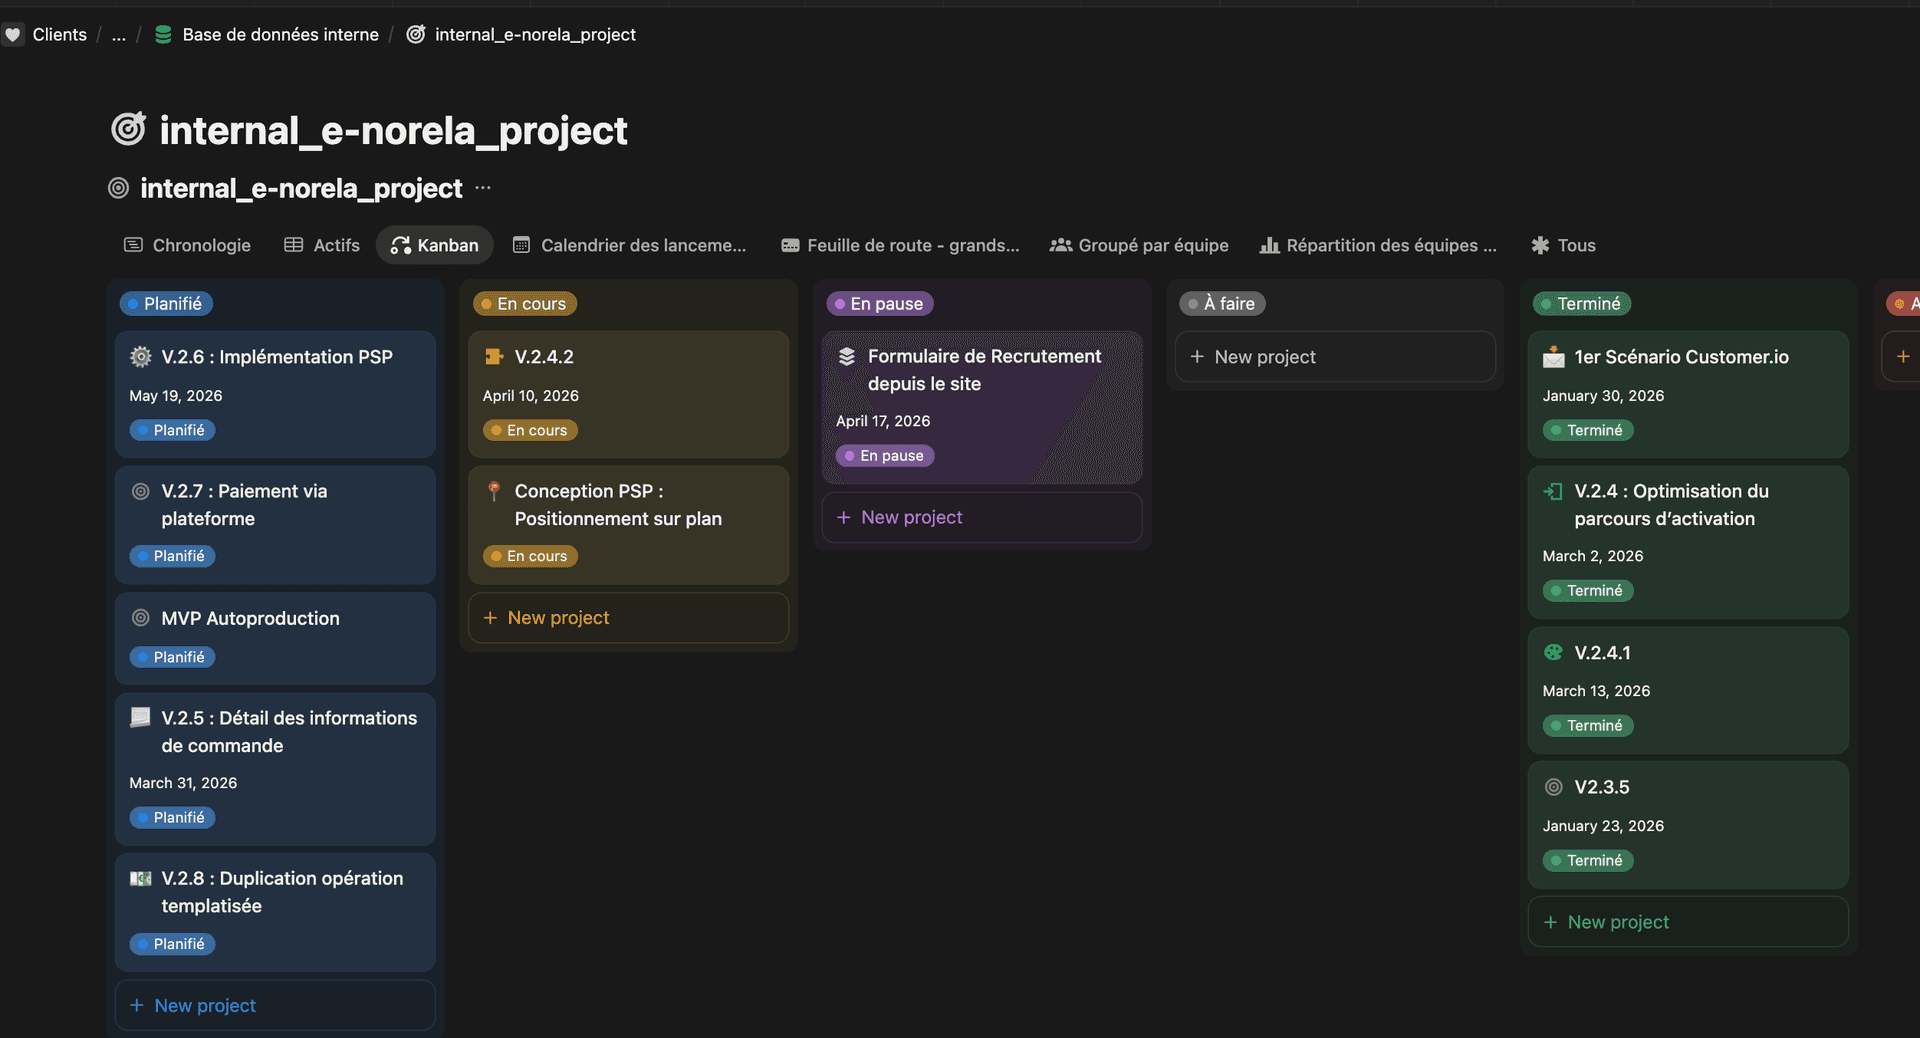Click the April 17, 2026 date on Formulaire card
Viewport: 1920px width, 1038px height.
[883, 421]
